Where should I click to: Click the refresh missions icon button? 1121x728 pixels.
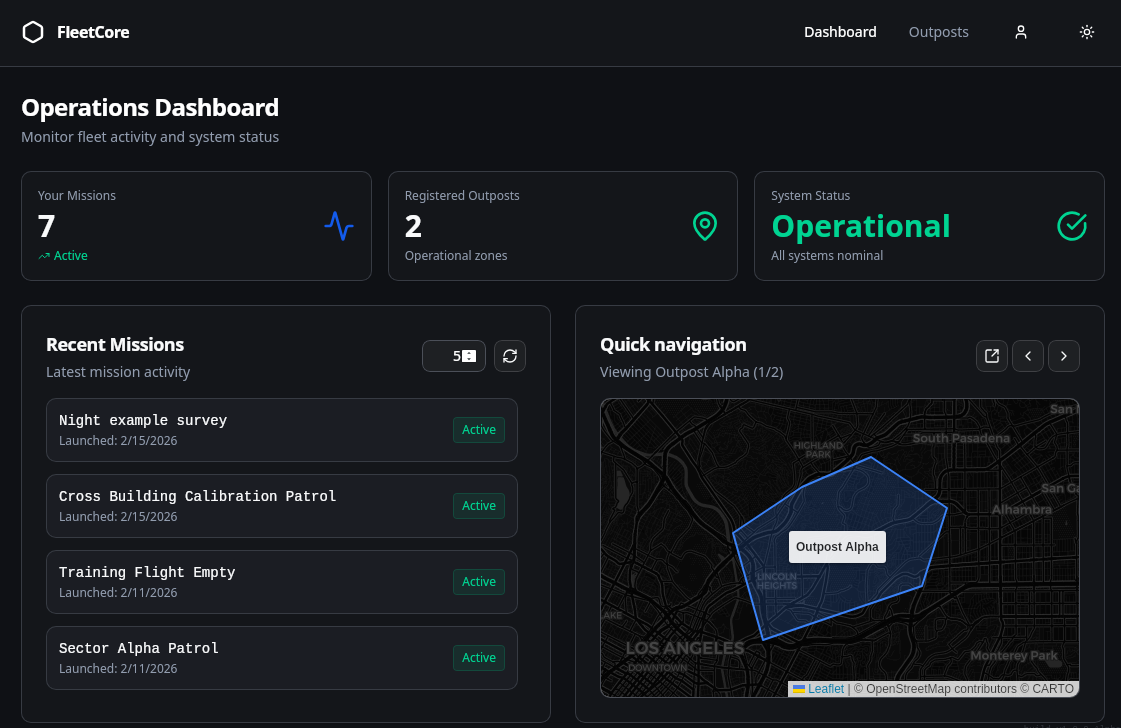[510, 356]
